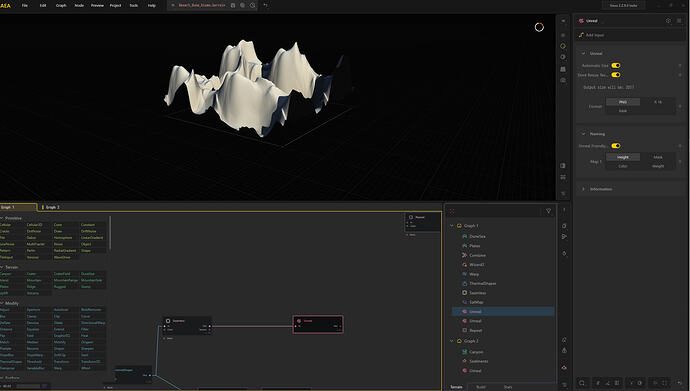This screenshot has width=690, height=391.
Task: Click the search magnifier icon in bottom-right toolbar
Action: [582, 383]
